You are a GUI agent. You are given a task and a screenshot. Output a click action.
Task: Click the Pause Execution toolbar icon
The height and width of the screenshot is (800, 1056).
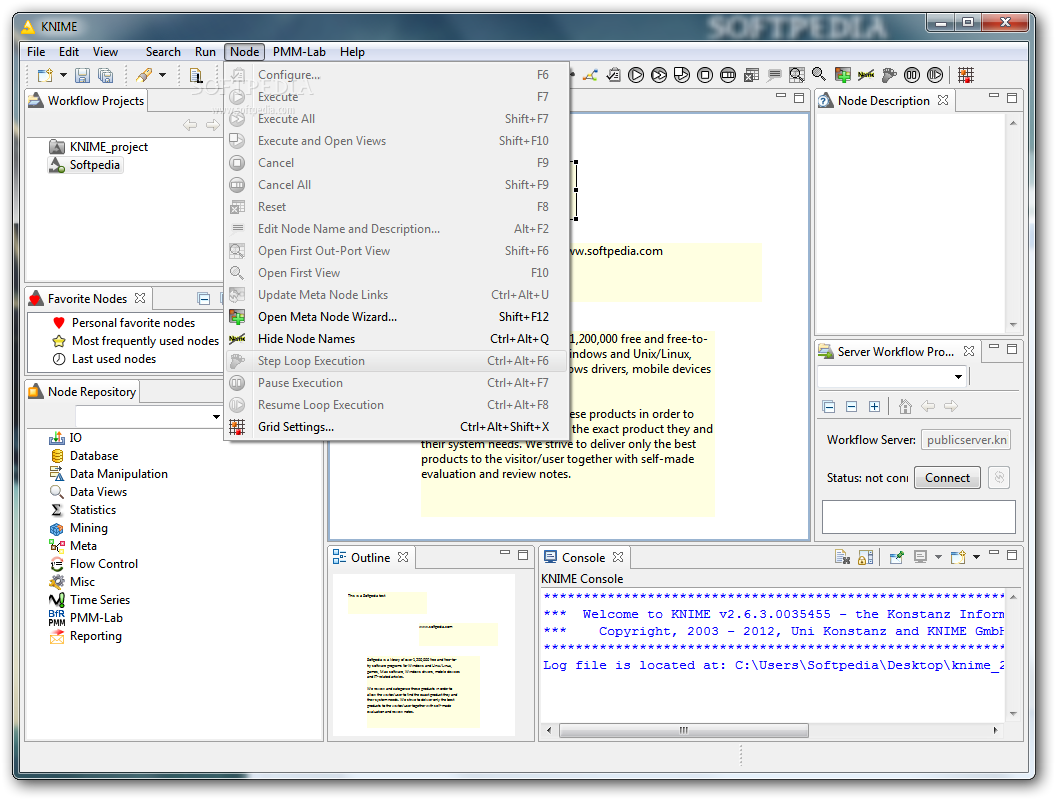coord(912,75)
